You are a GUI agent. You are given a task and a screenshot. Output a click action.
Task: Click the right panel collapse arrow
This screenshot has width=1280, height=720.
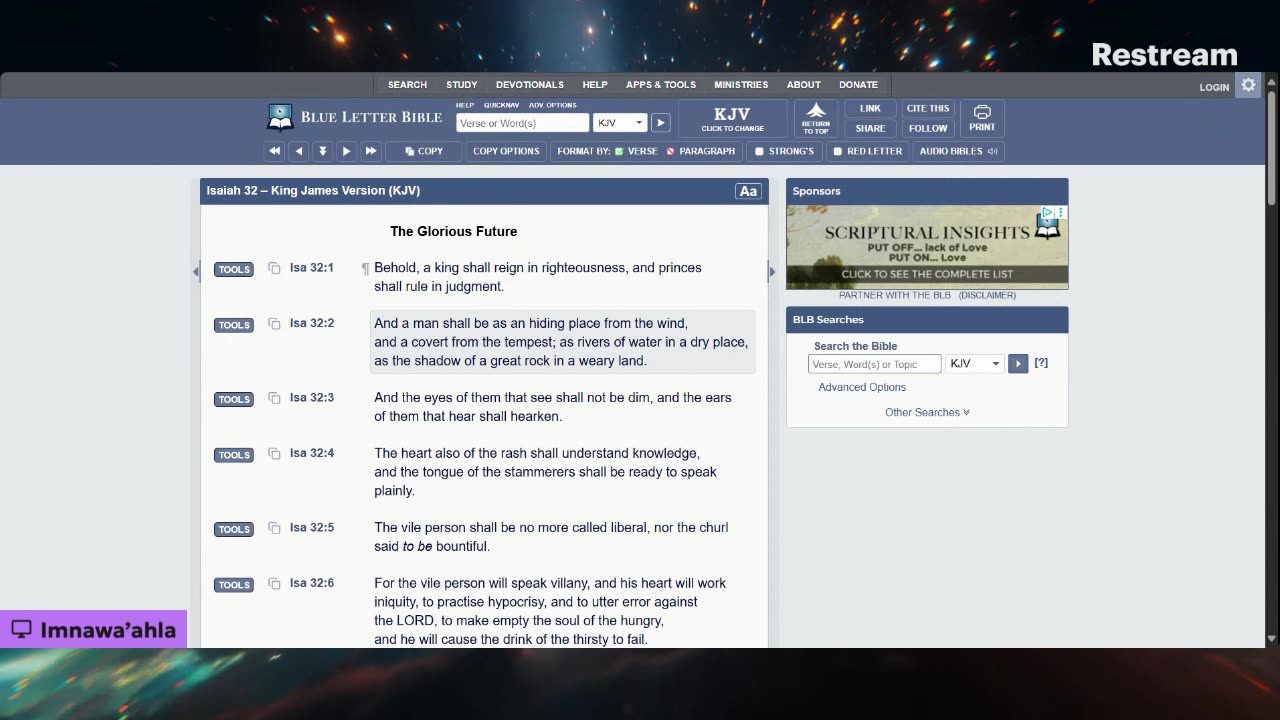point(771,271)
